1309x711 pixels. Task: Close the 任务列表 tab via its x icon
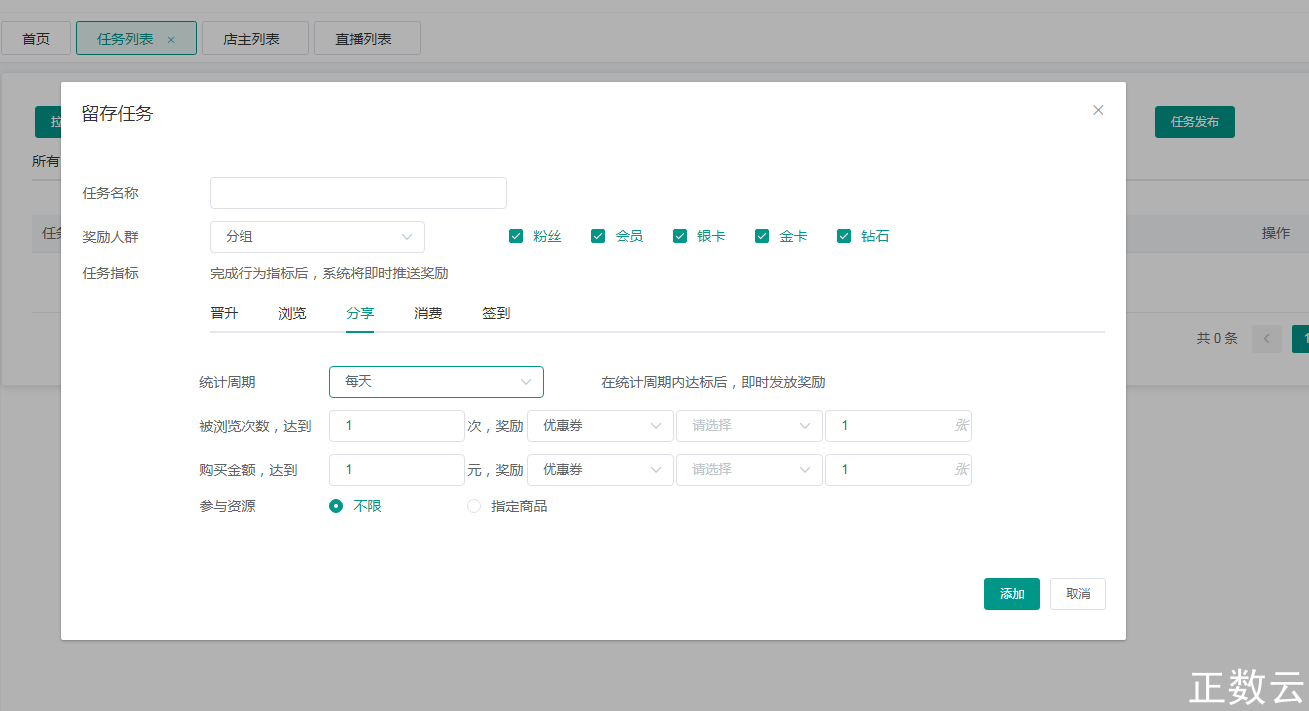point(171,40)
